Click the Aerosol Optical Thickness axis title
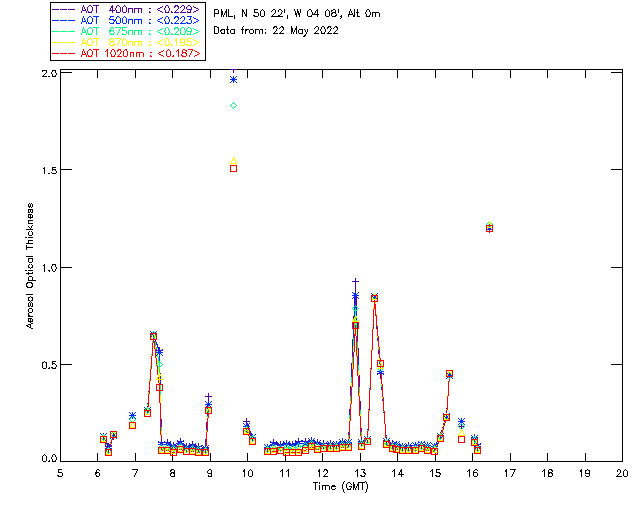The width and height of the screenshot is (640, 512). click(x=30, y=266)
